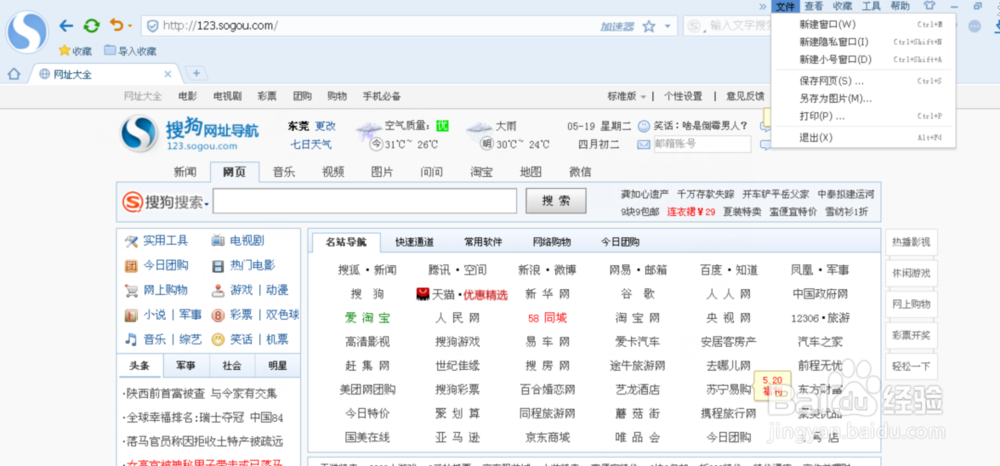Image resolution: width=1000 pixels, height=466 pixels.
Task: Click the bookmark star in the address bar
Action: [649, 26]
